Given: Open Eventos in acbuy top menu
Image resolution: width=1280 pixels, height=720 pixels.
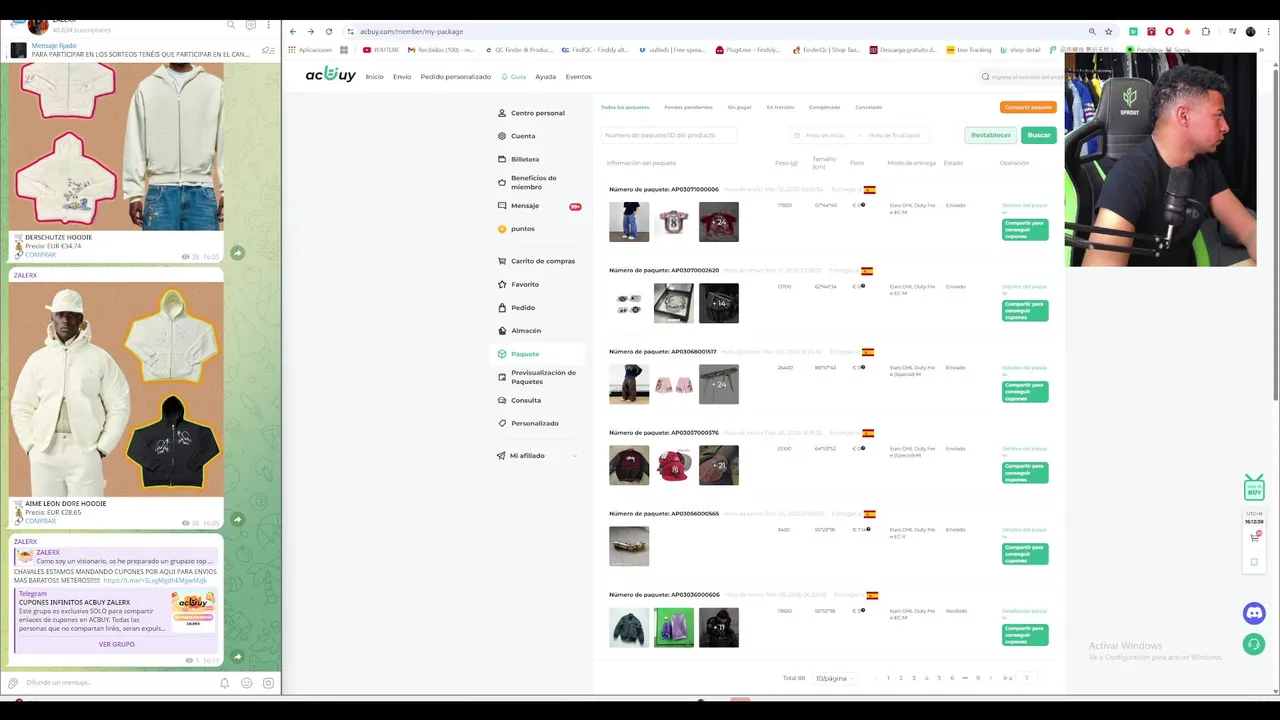Looking at the screenshot, I should [578, 77].
